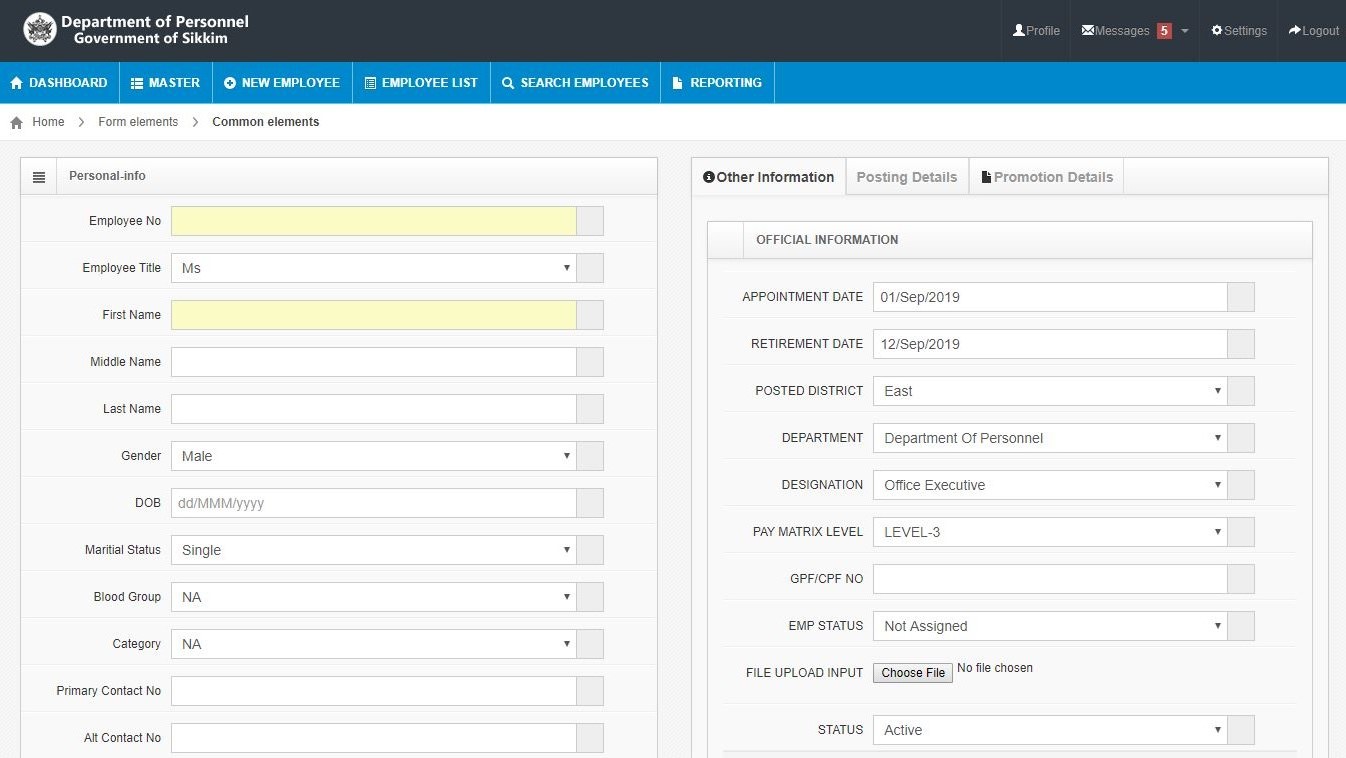Click the Sikkim government emblem logo

click(40, 30)
